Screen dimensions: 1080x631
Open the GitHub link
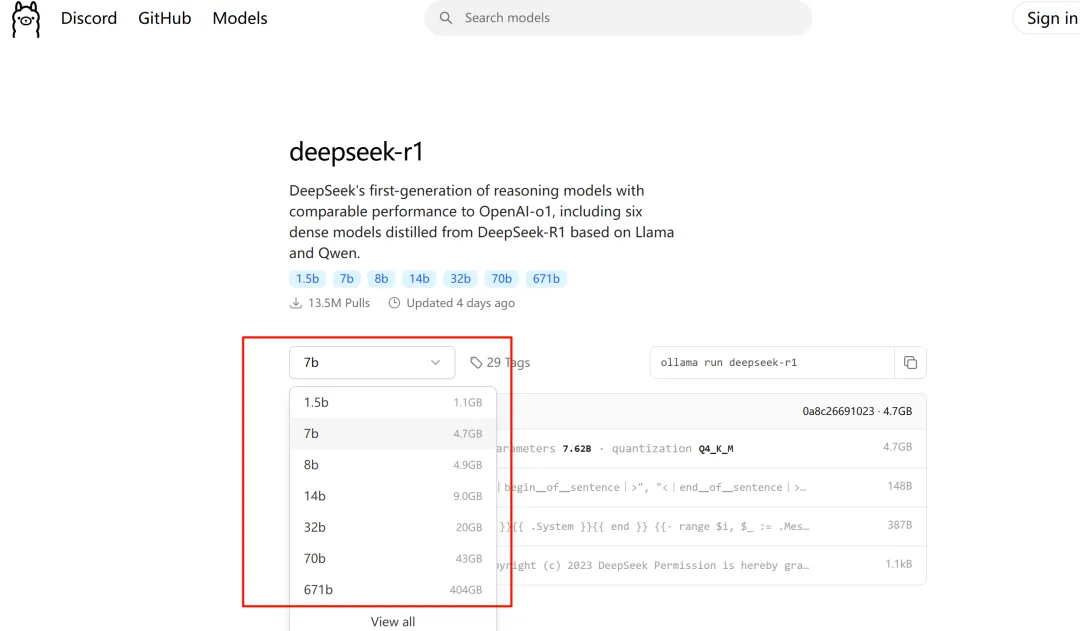pyautogui.click(x=165, y=18)
